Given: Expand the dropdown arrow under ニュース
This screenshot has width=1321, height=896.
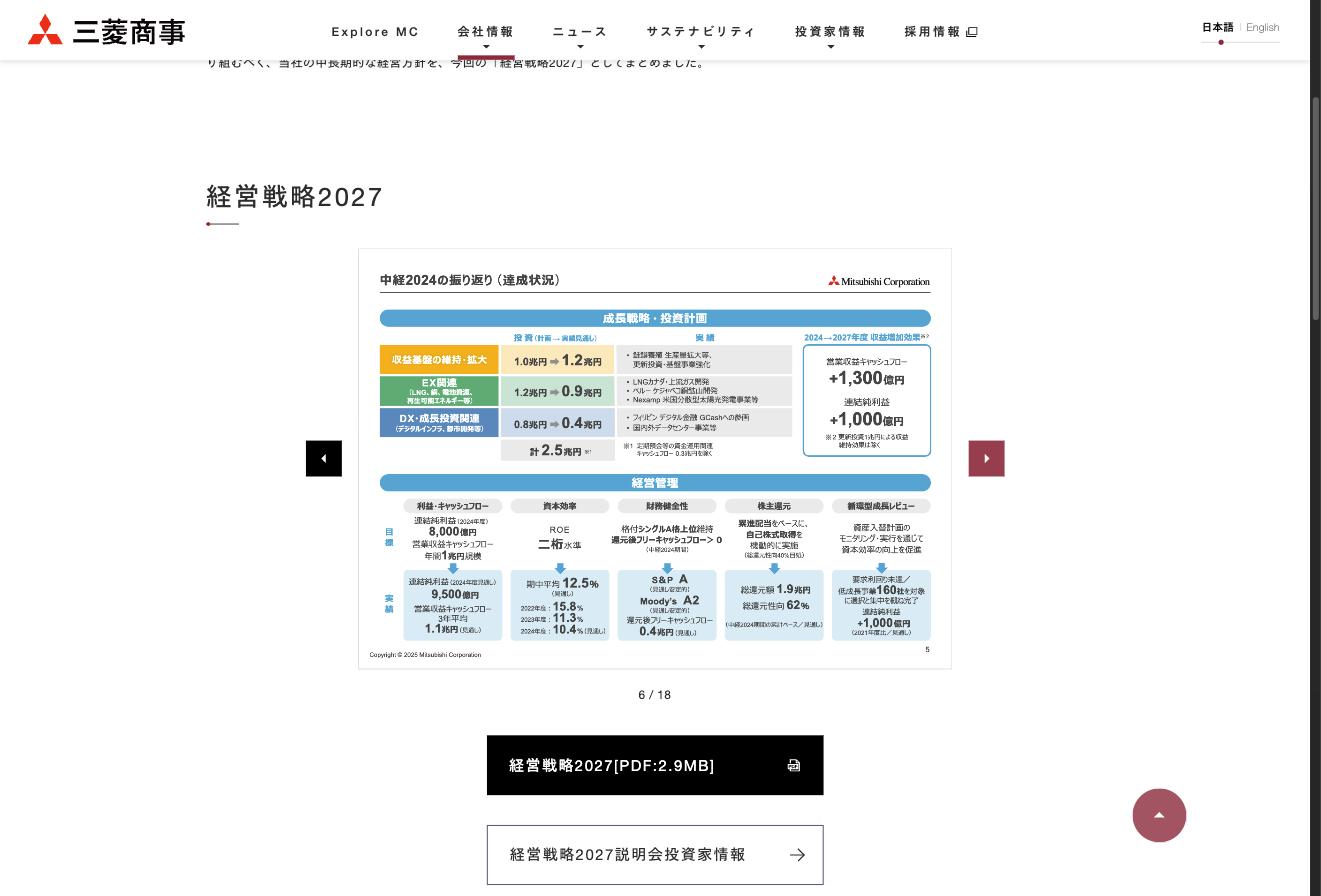Looking at the screenshot, I should pyautogui.click(x=580, y=47).
